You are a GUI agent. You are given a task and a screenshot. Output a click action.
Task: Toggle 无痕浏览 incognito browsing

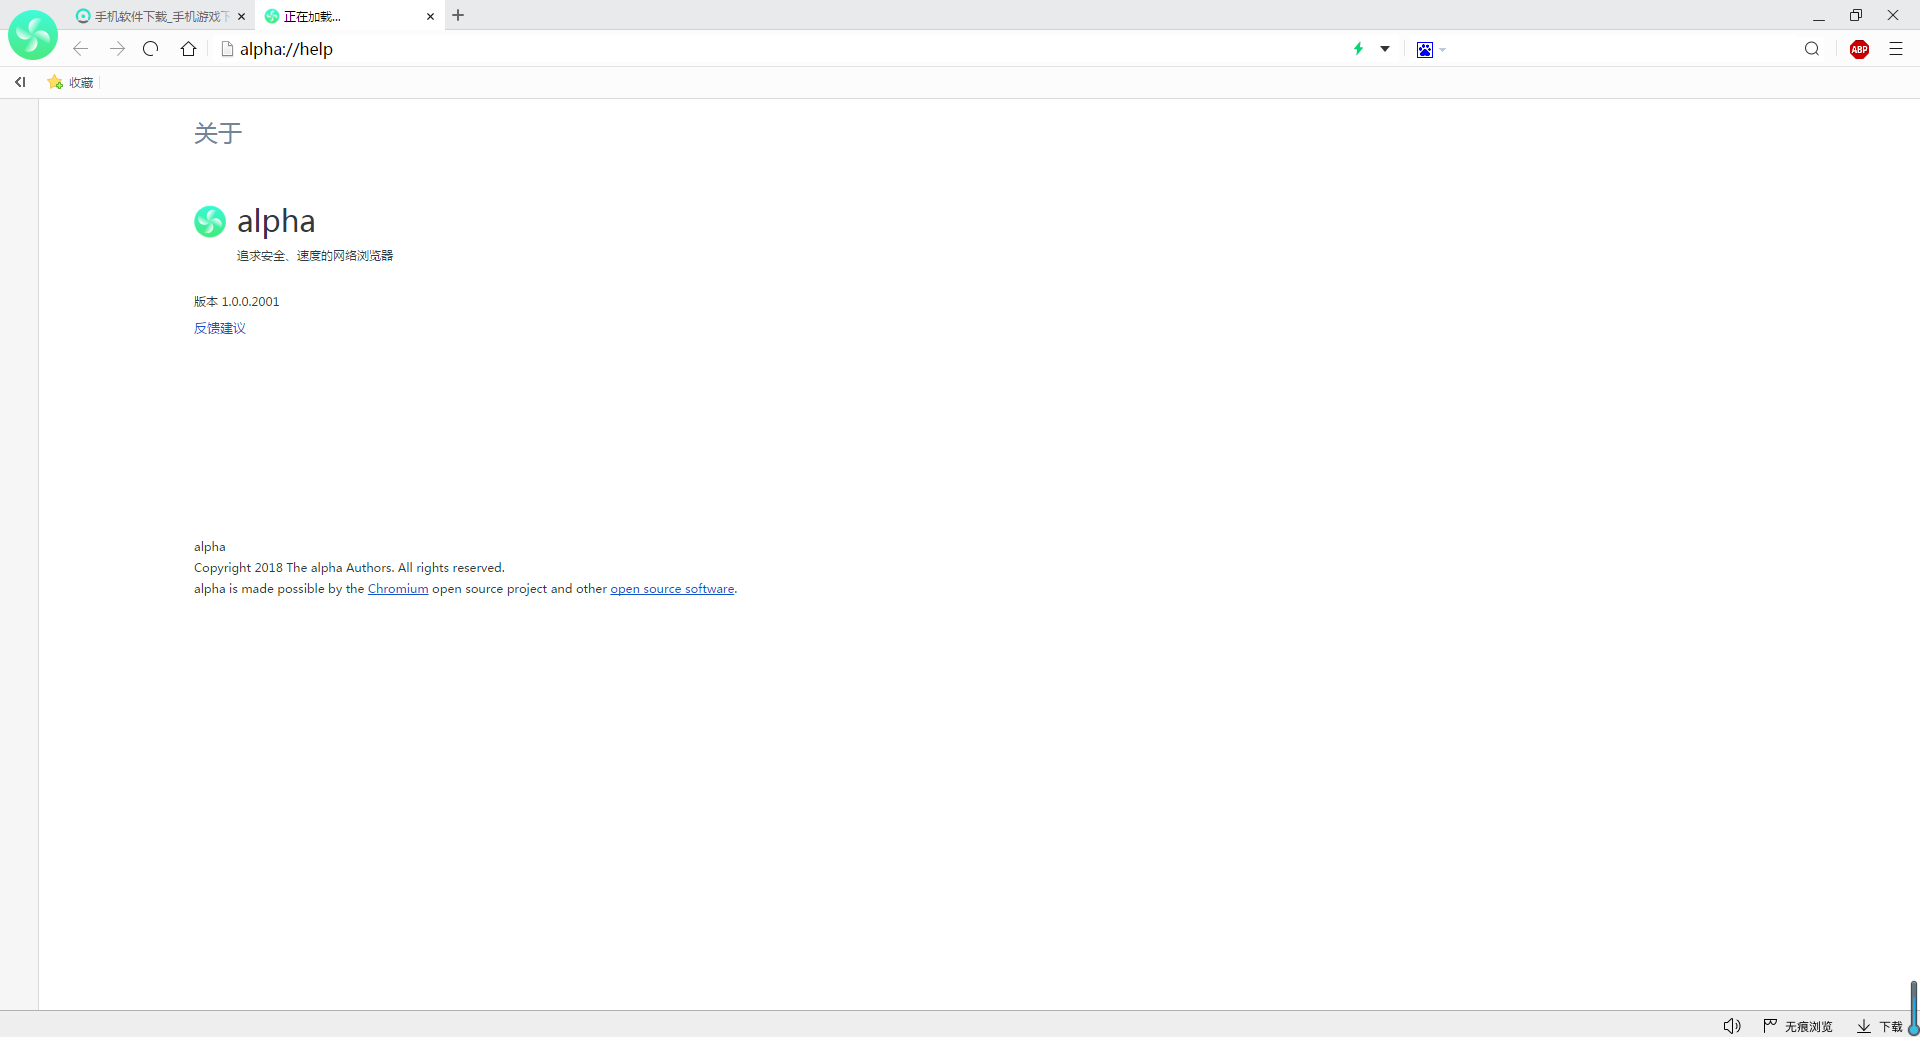click(x=1798, y=1026)
